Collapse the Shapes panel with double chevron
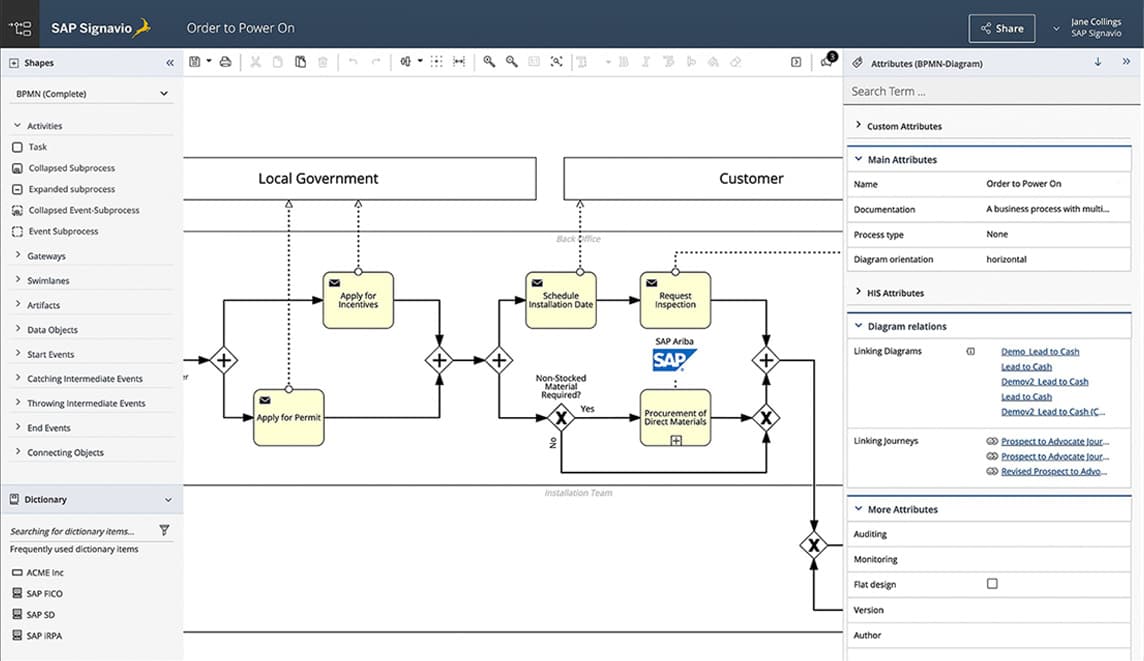The height and width of the screenshot is (661, 1144). [170, 63]
